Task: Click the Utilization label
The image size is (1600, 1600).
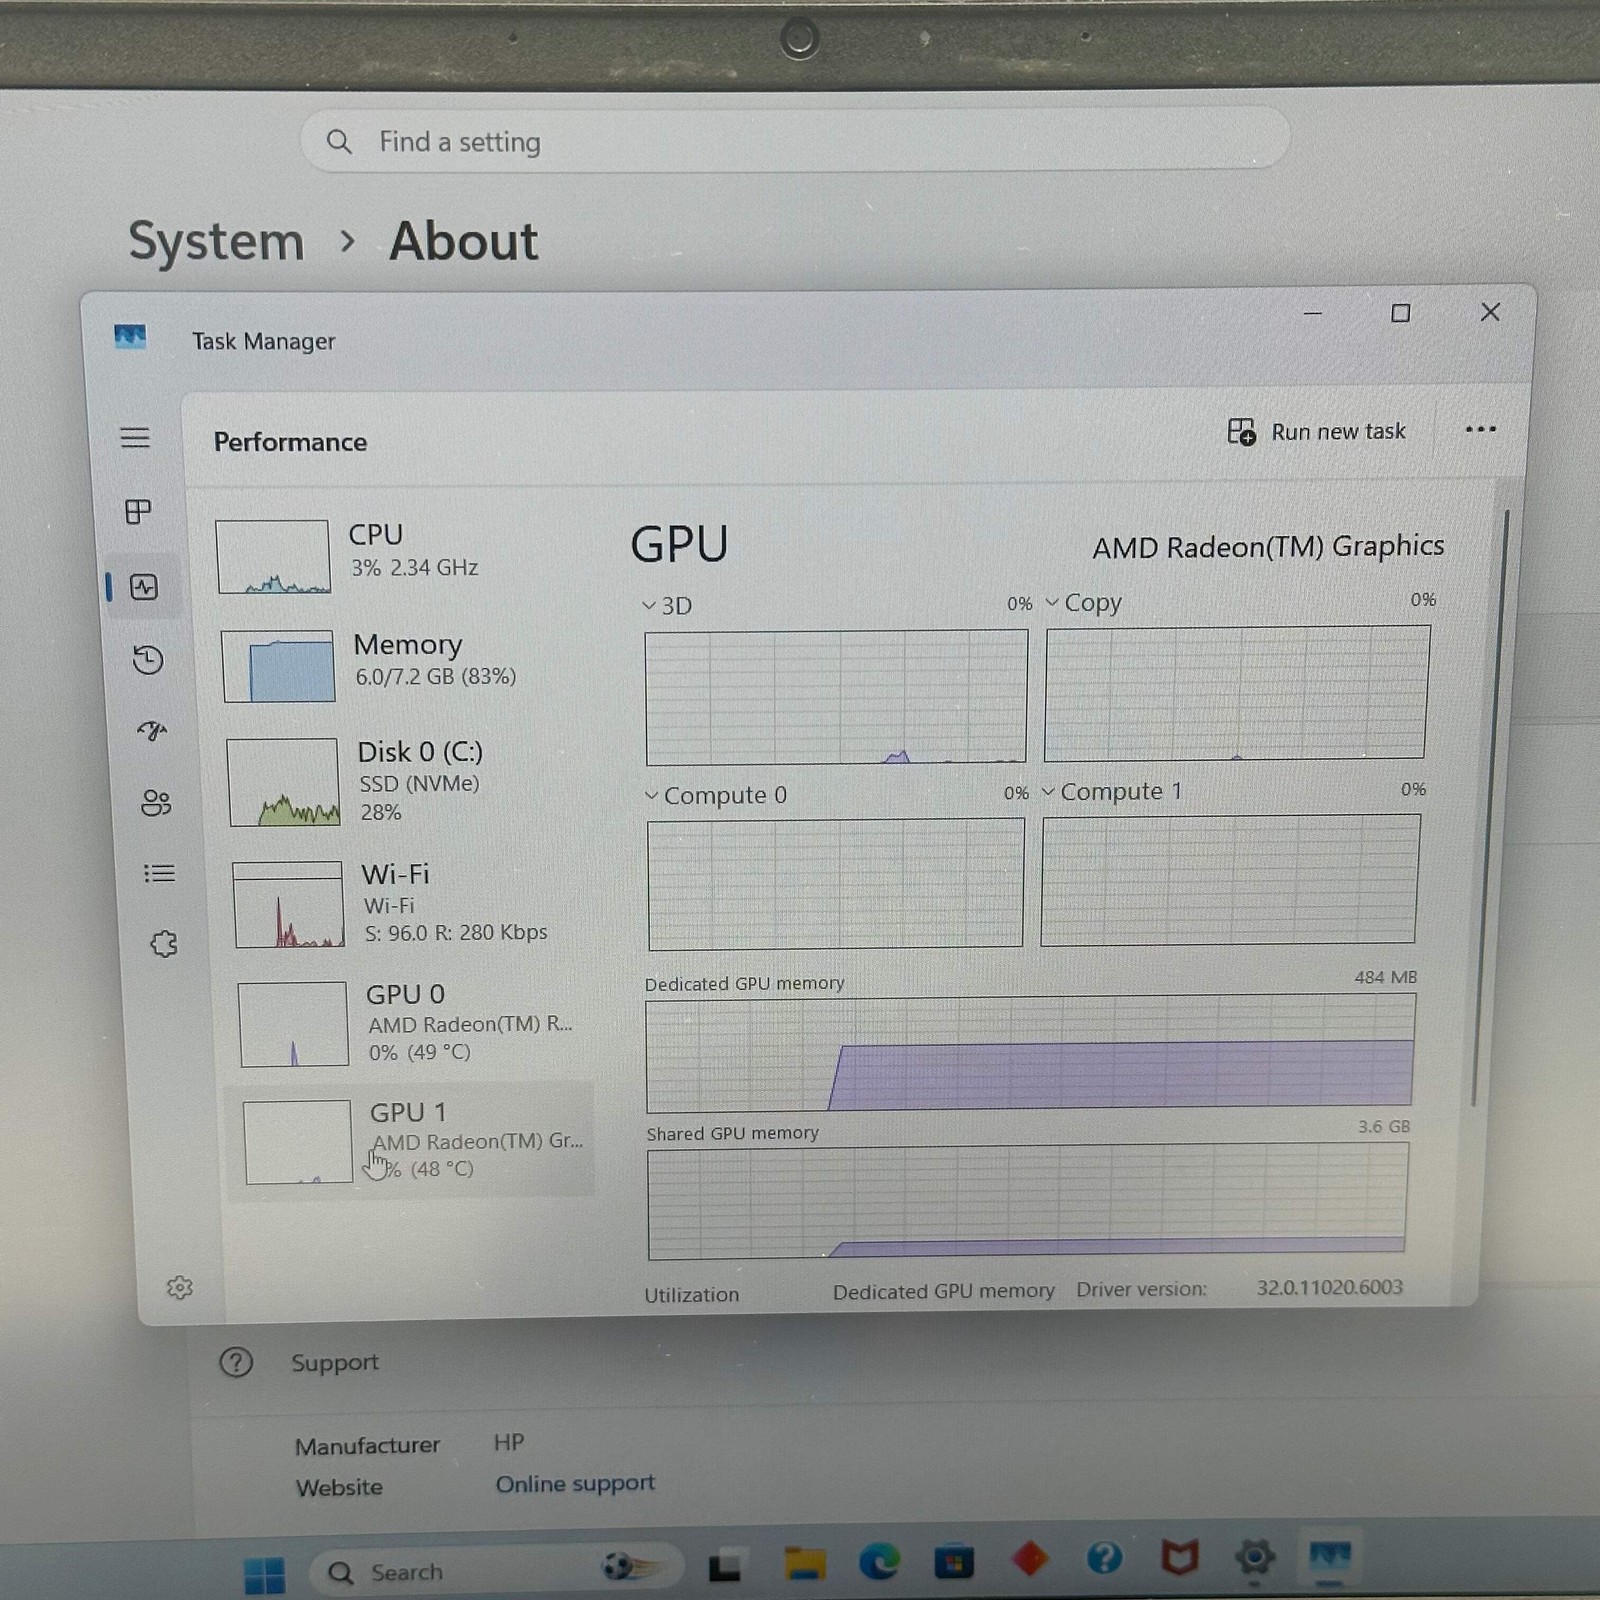Action: click(692, 1295)
